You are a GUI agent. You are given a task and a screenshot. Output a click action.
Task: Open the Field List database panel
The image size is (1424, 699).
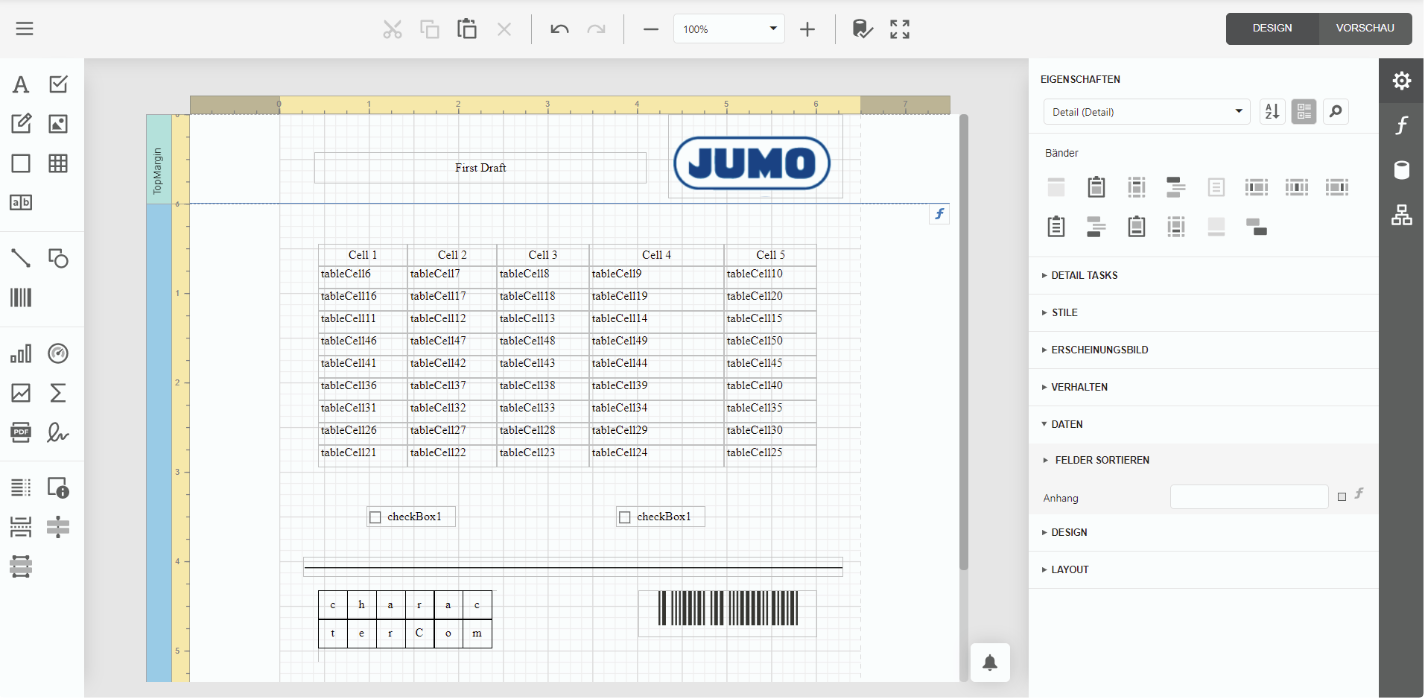pyautogui.click(x=1401, y=170)
